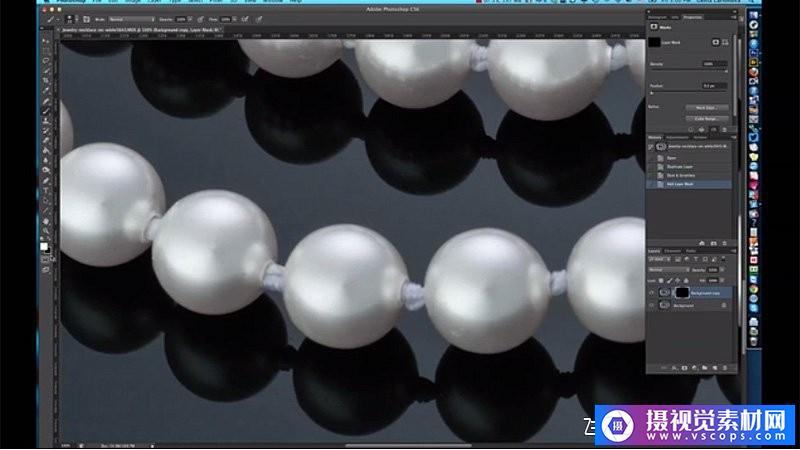The image size is (800, 450).
Task: Open layer filter Kind dropdown
Action: pos(659,259)
